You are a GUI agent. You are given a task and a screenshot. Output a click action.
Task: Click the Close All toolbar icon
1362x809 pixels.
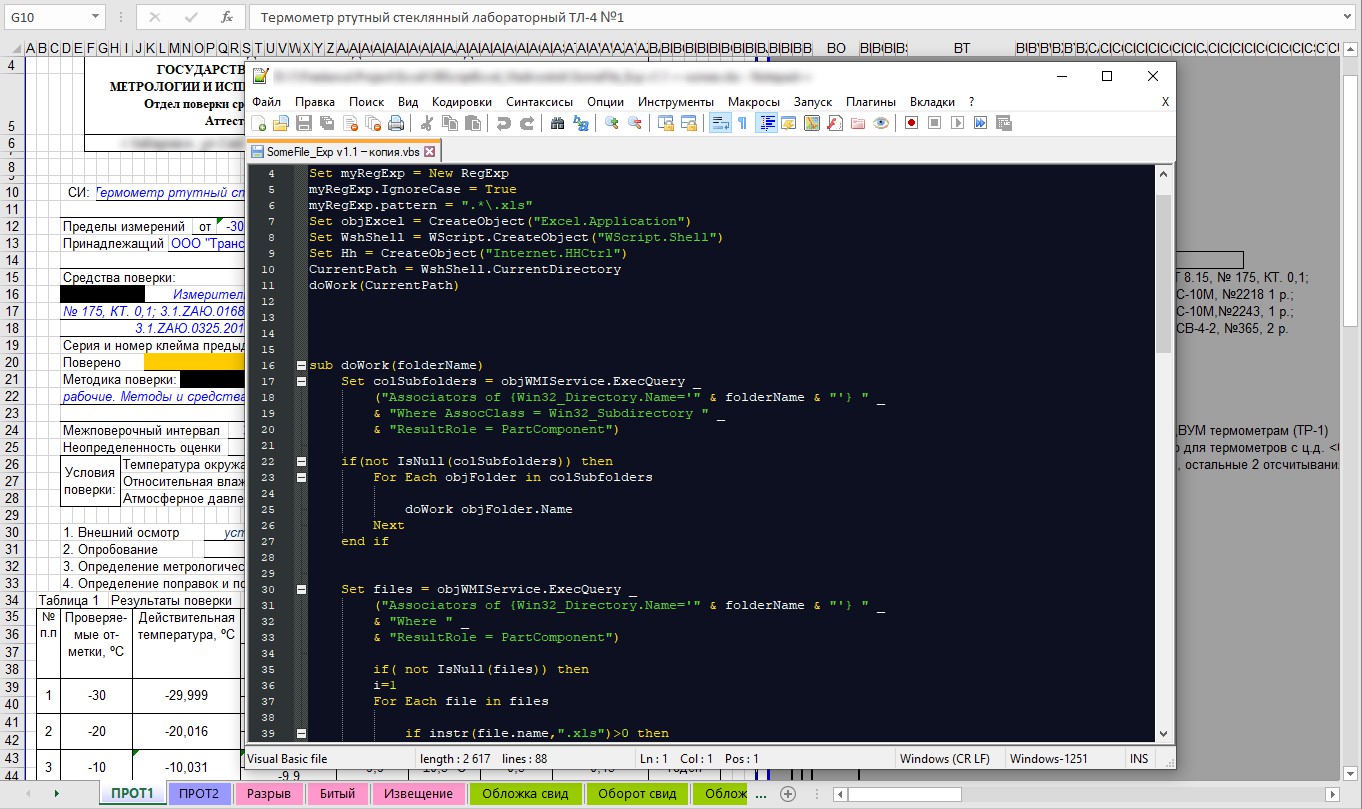(373, 123)
